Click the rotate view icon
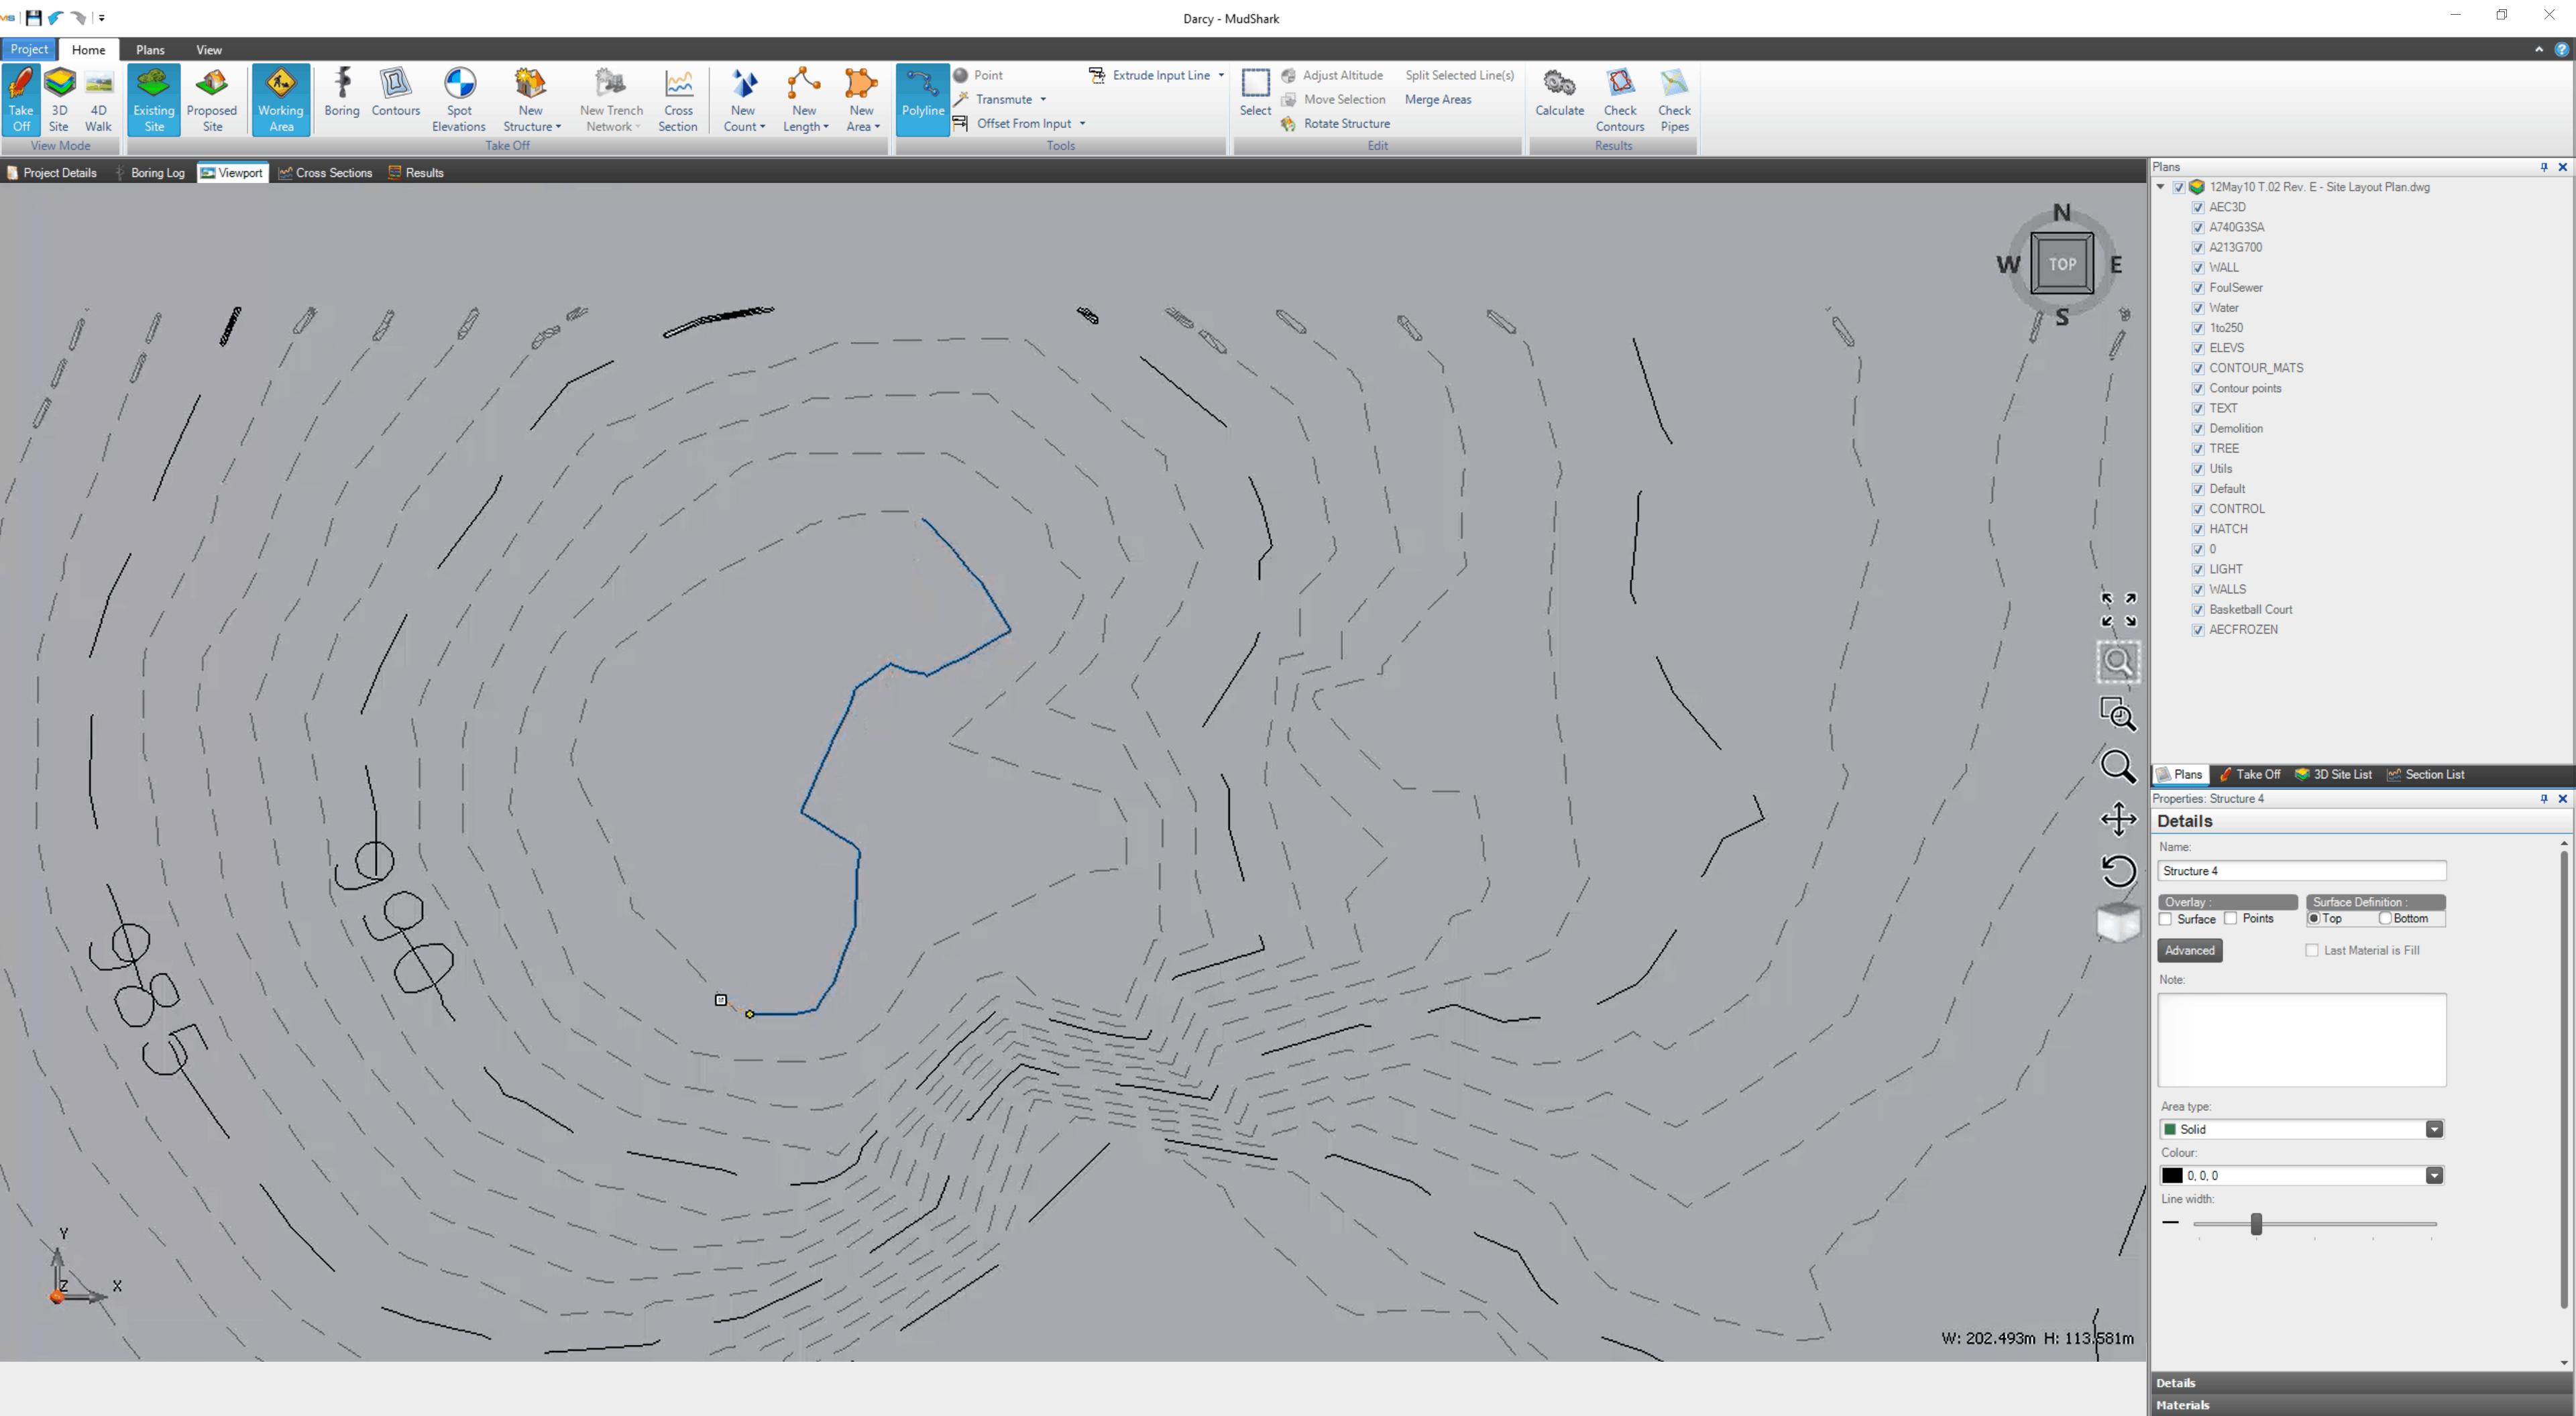This screenshot has width=2576, height=1416. tap(2118, 870)
